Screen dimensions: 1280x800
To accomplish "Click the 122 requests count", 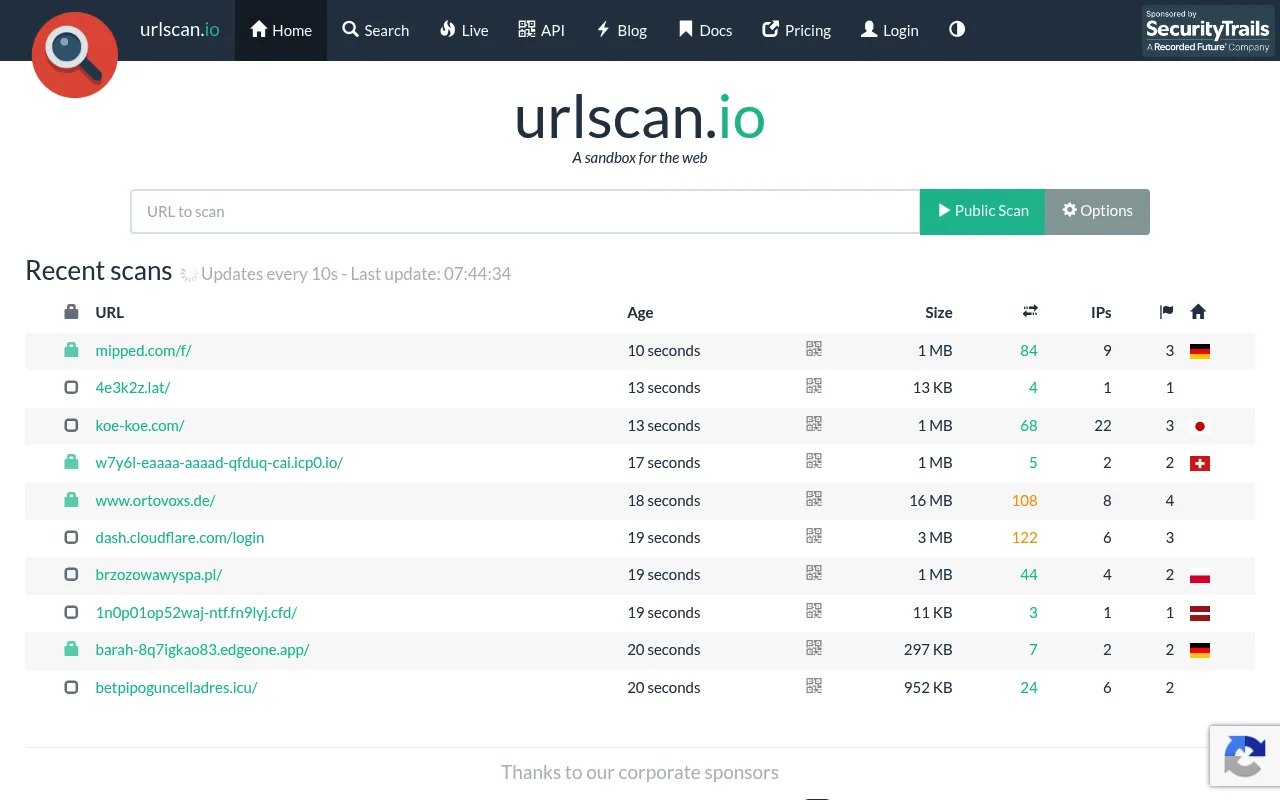I will [x=1025, y=537].
